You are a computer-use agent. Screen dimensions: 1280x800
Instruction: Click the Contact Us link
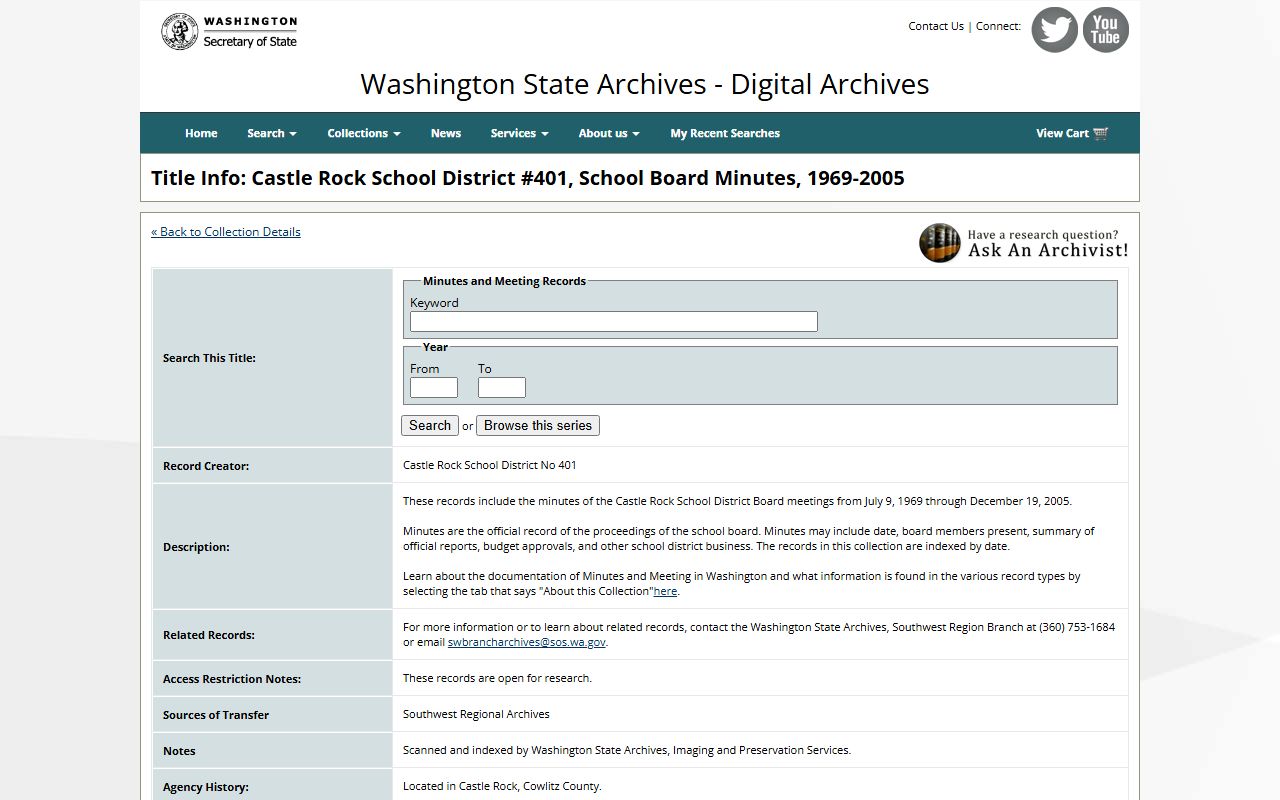[936, 26]
